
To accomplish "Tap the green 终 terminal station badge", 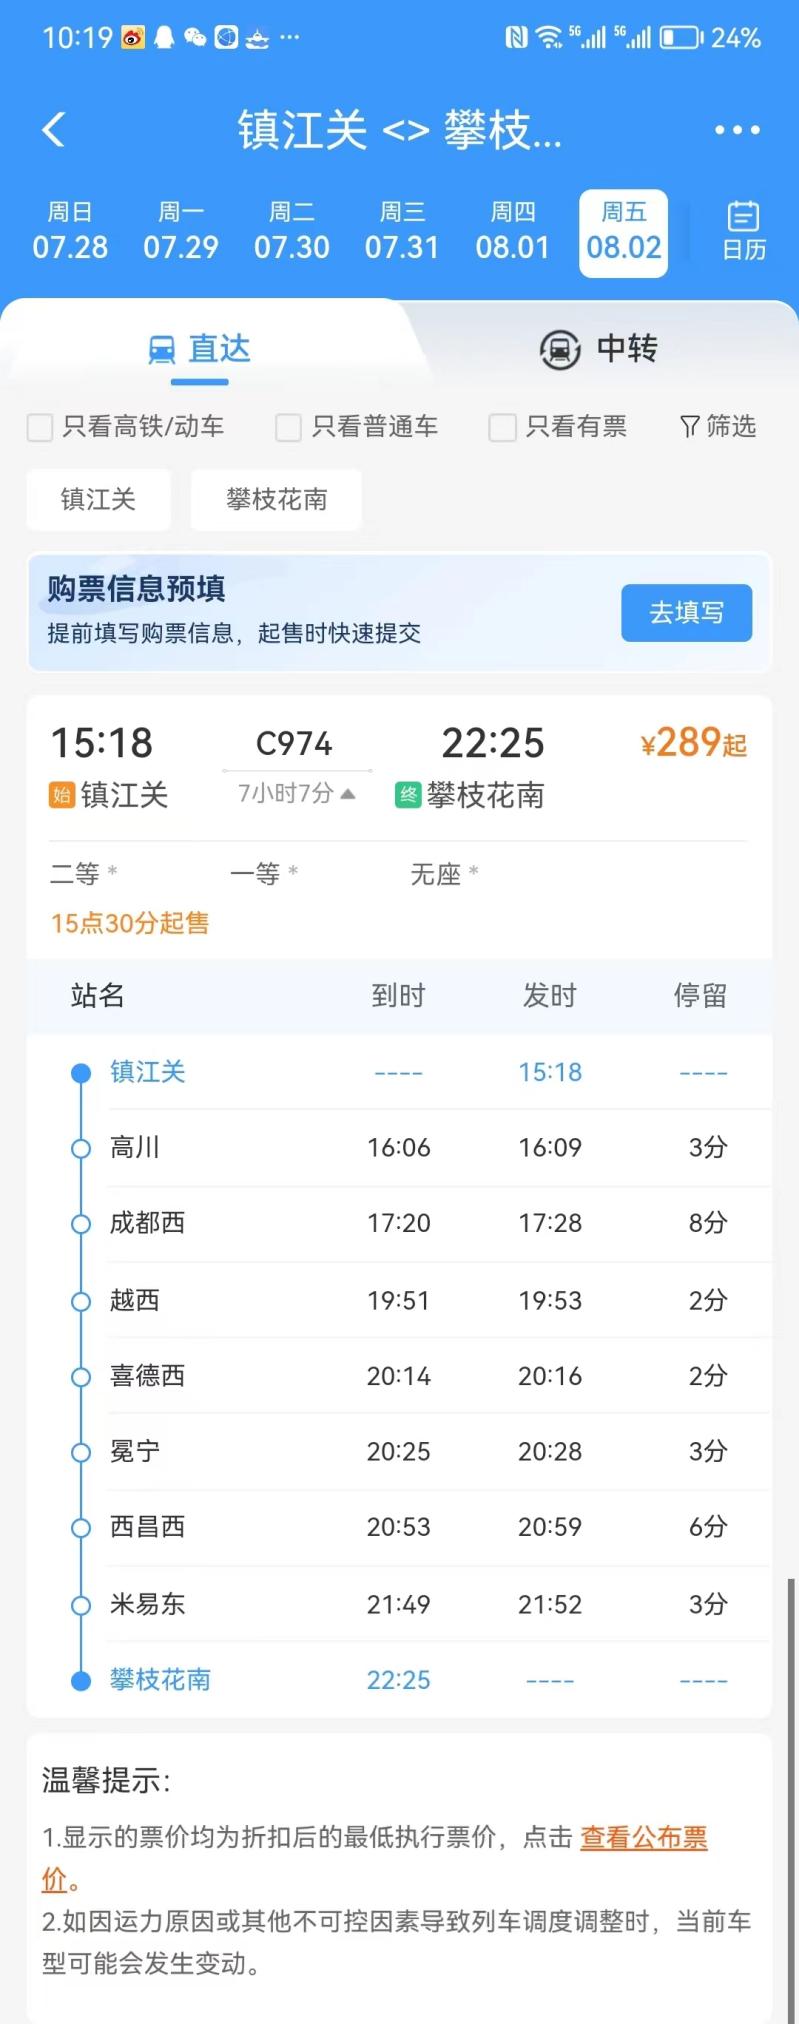I will click(x=408, y=795).
